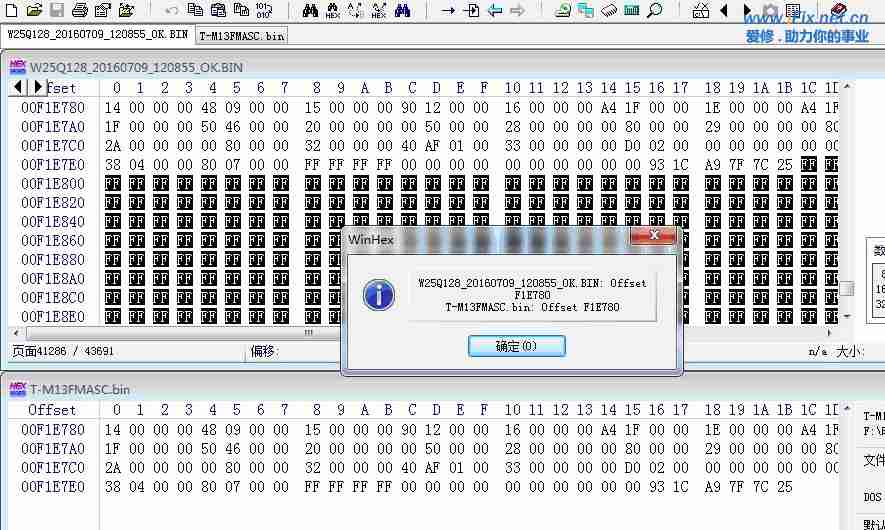Click the right arrow beside Offset header

coord(37,87)
